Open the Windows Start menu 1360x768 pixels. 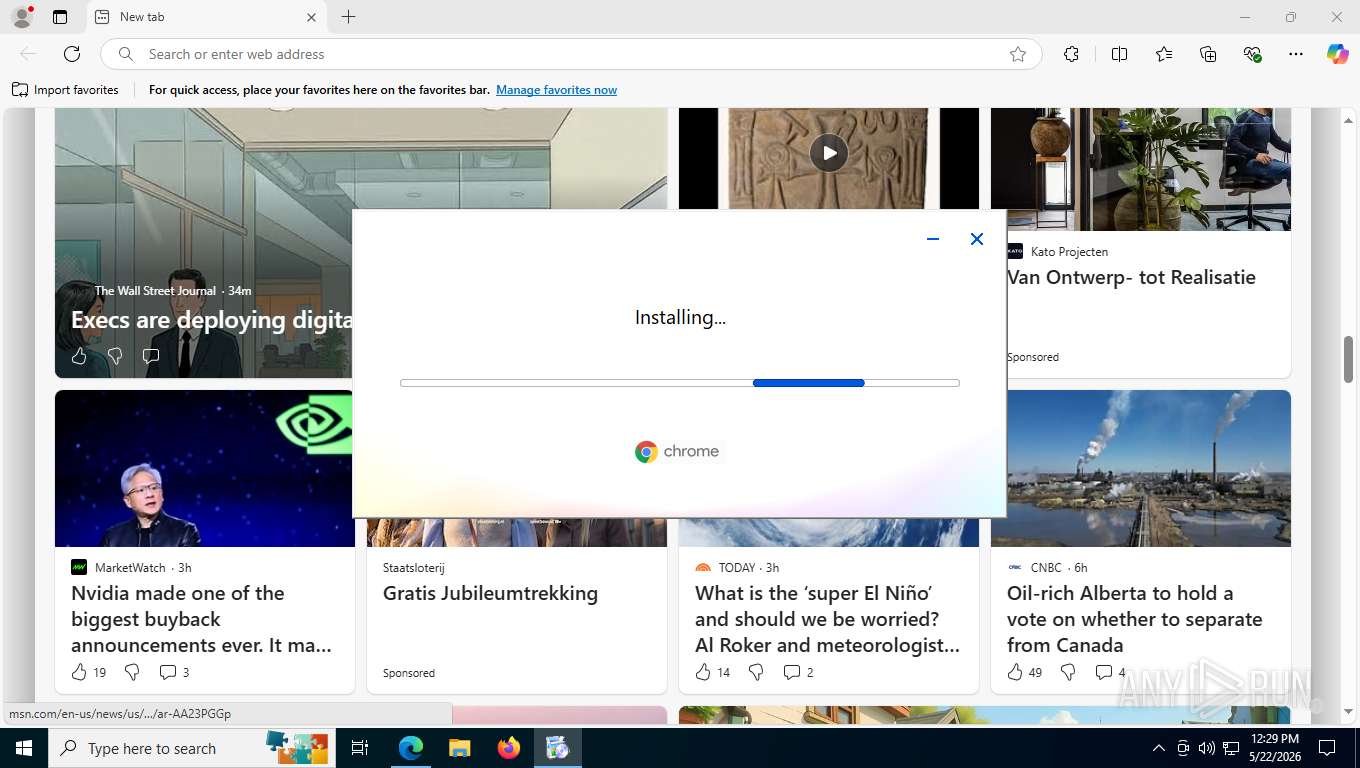point(24,748)
